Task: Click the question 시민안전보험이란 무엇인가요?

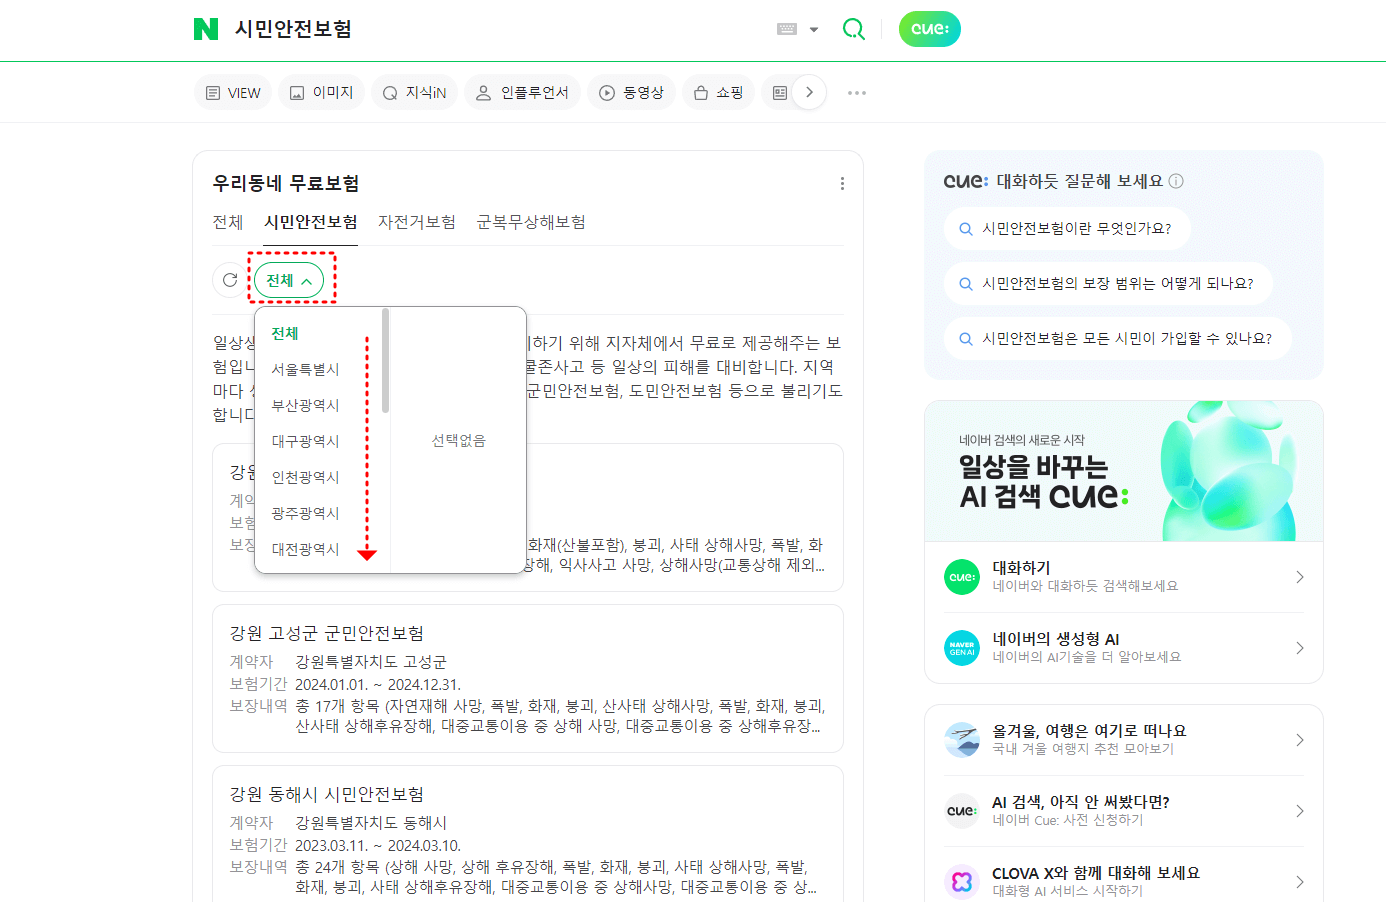Action: (1067, 228)
